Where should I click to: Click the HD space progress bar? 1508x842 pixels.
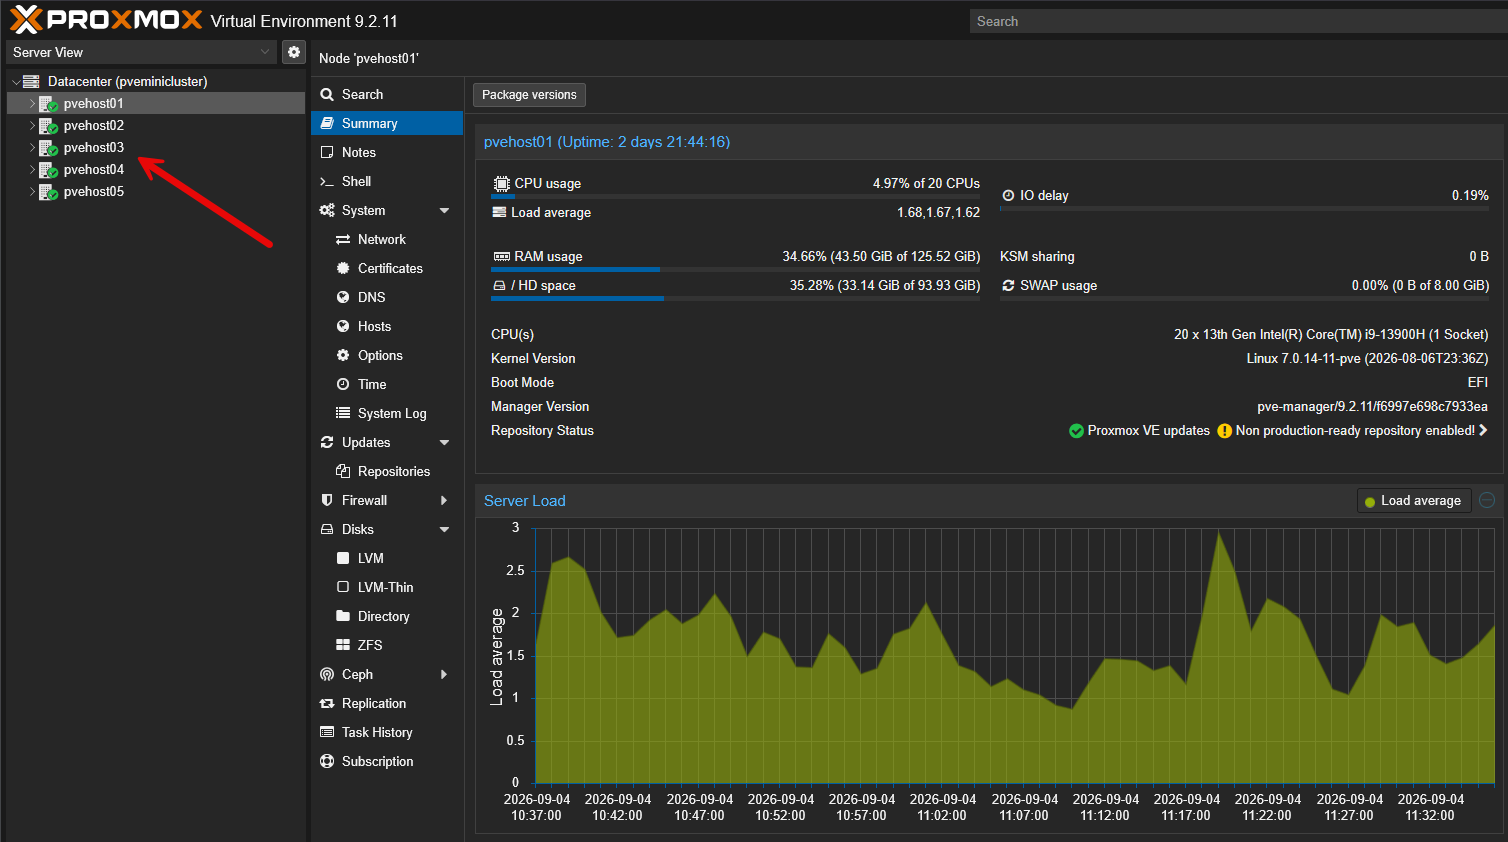point(735,299)
